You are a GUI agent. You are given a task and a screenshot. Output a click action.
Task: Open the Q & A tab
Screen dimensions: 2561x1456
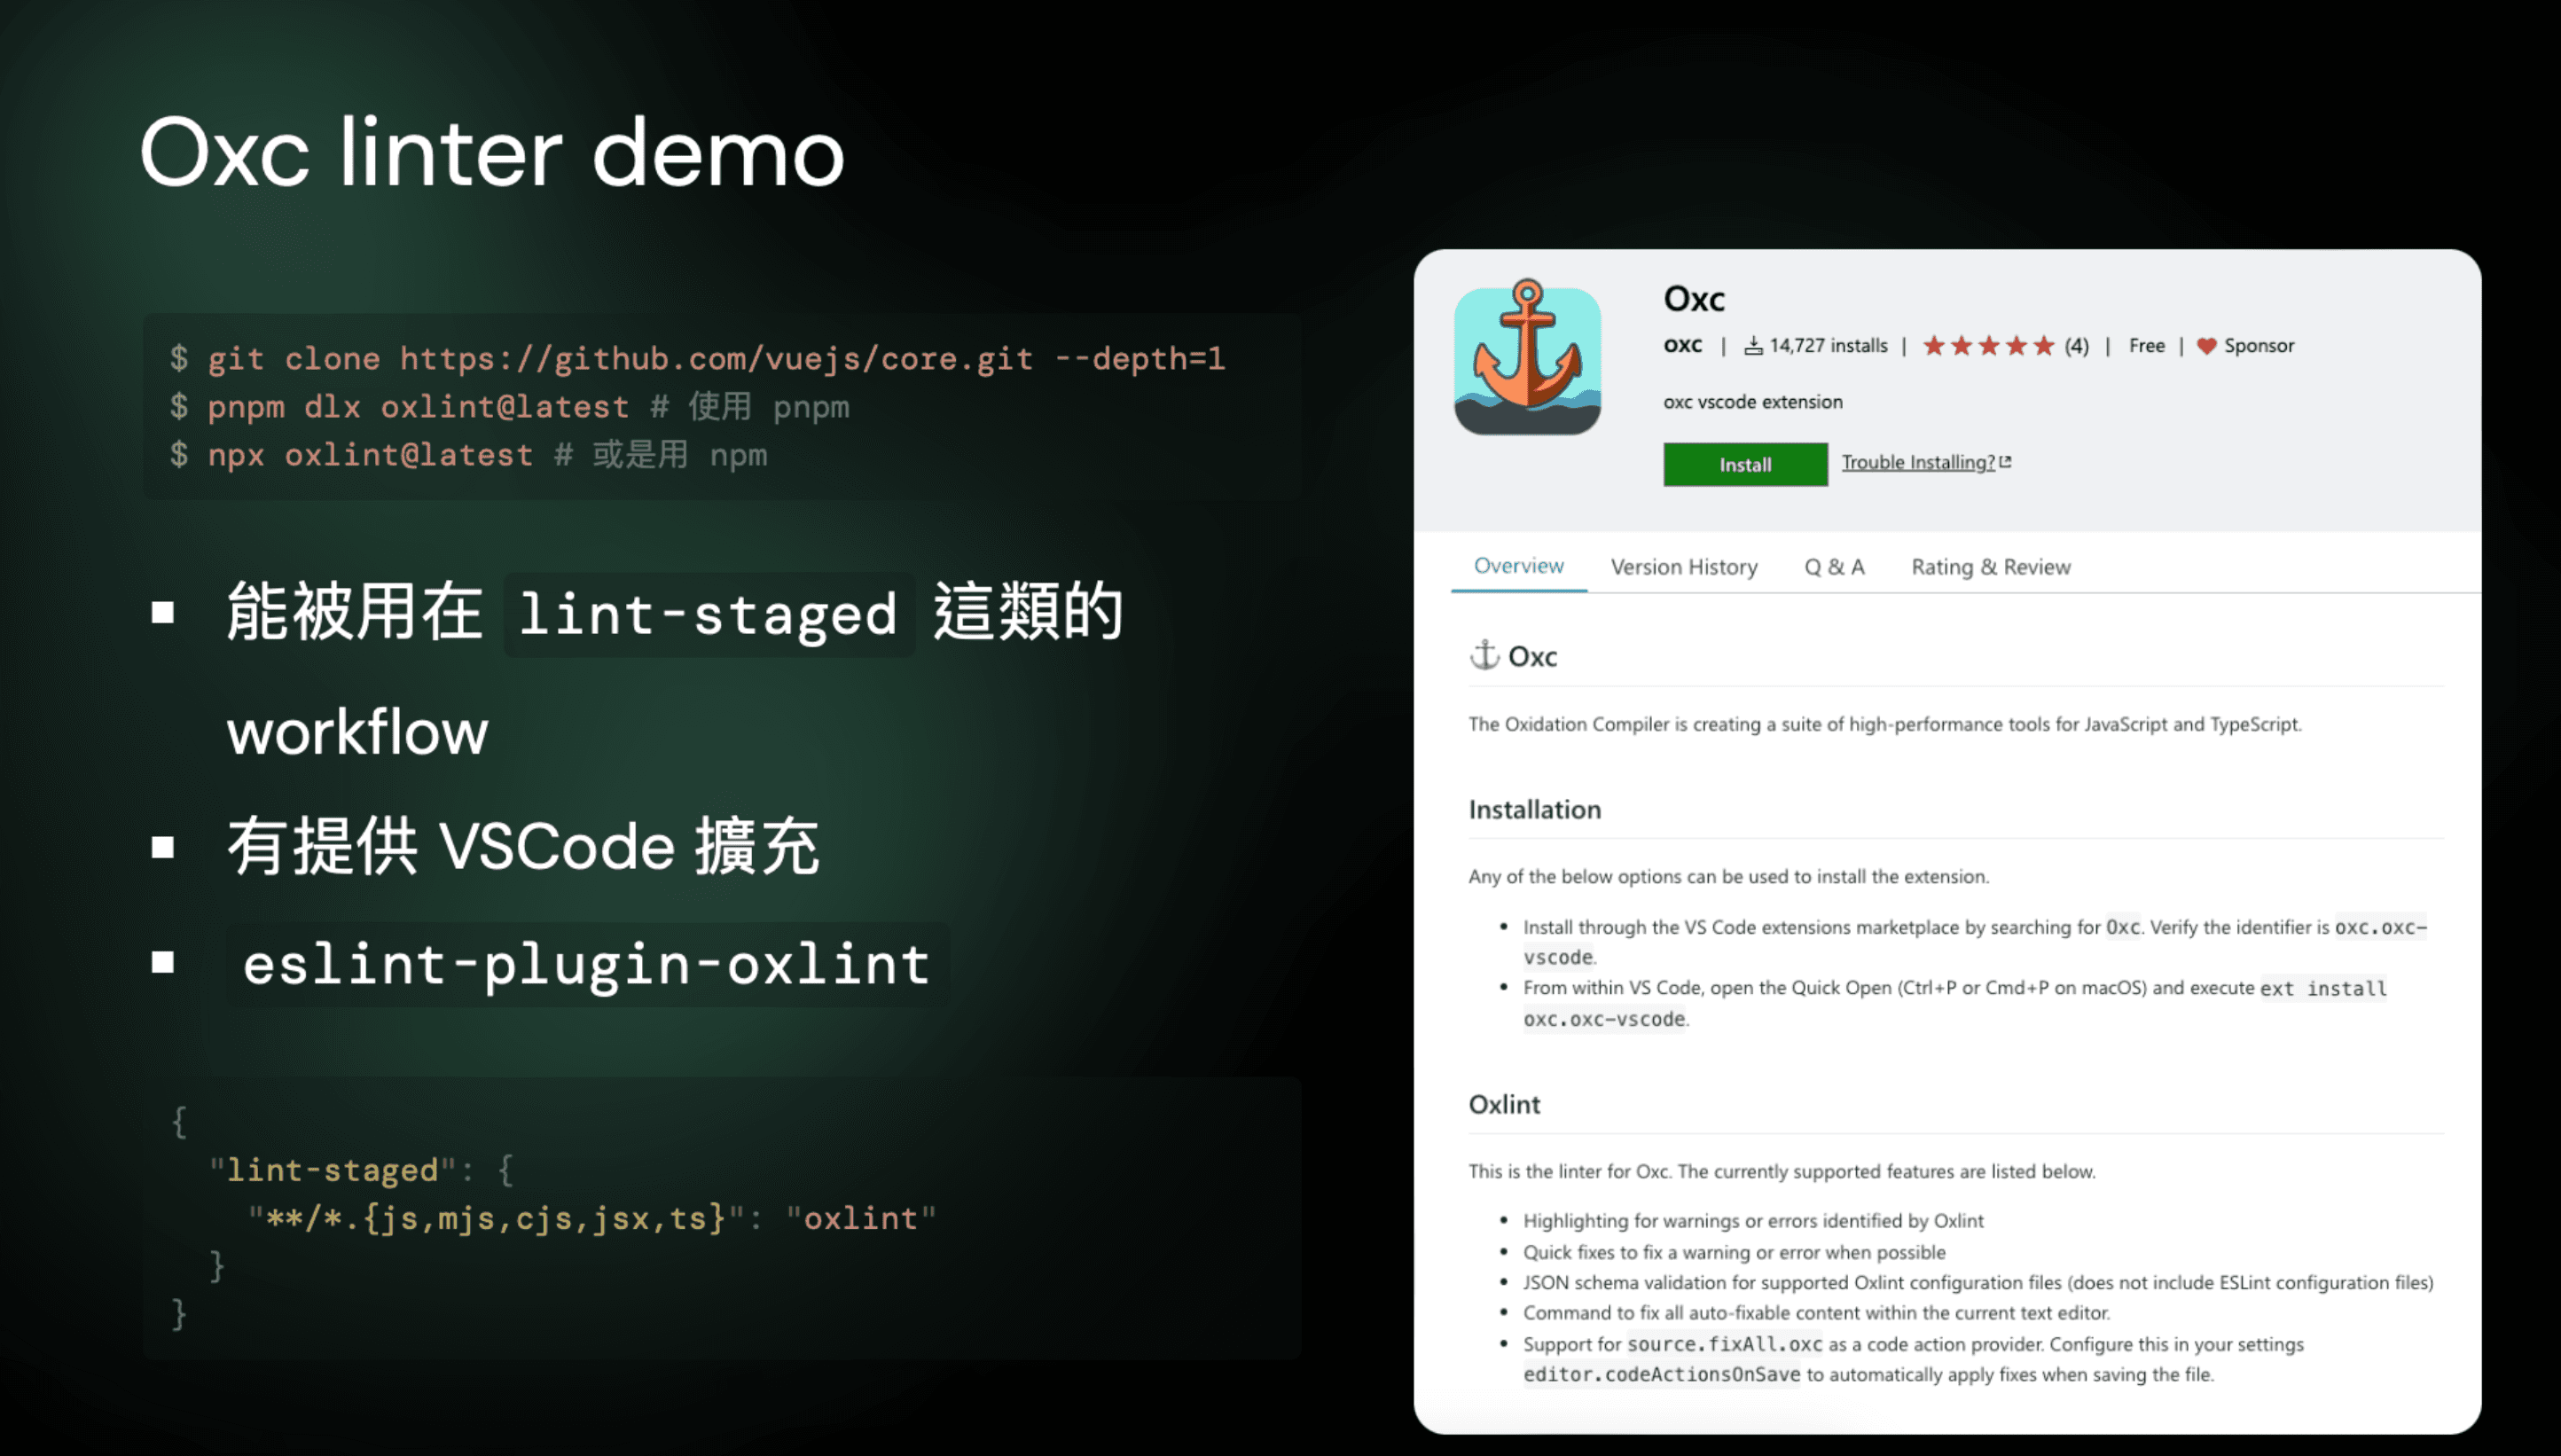[x=1834, y=567]
